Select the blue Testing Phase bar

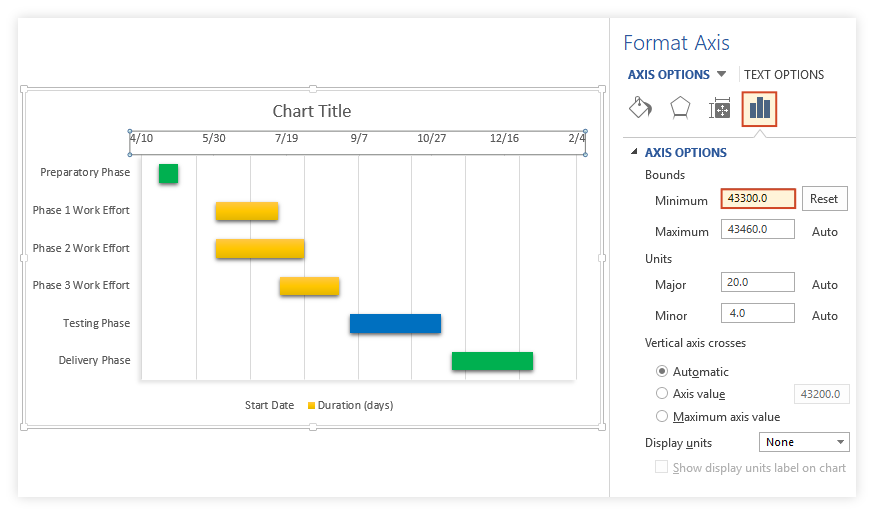395,323
